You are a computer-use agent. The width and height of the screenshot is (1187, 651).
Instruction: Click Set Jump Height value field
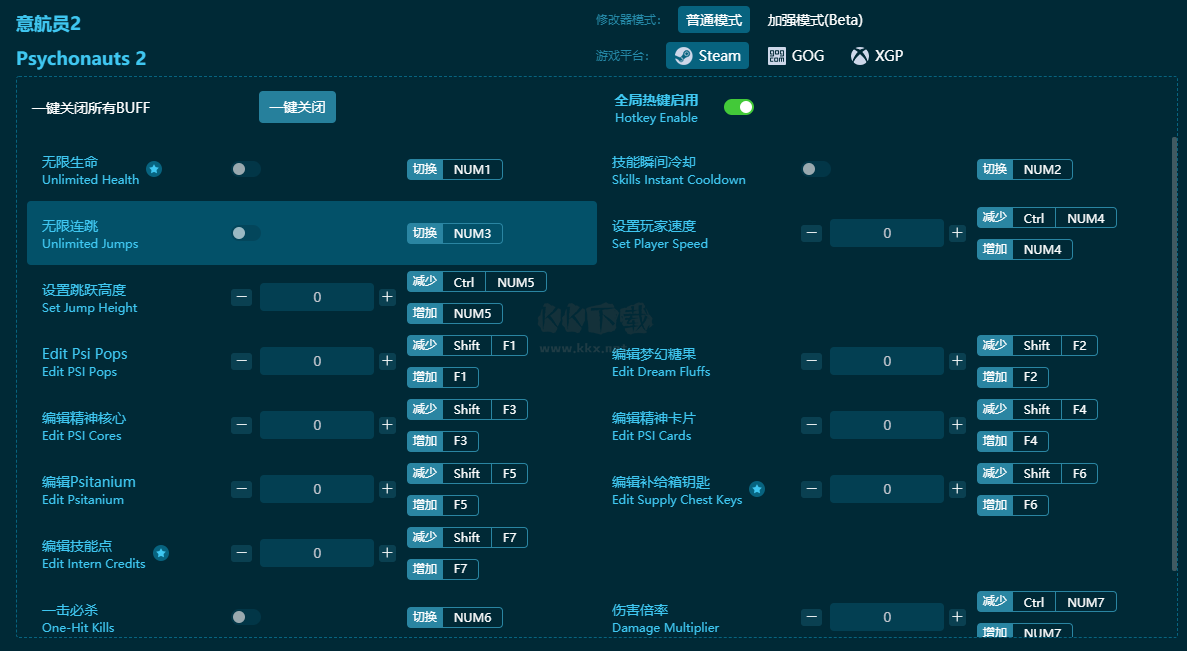point(317,297)
